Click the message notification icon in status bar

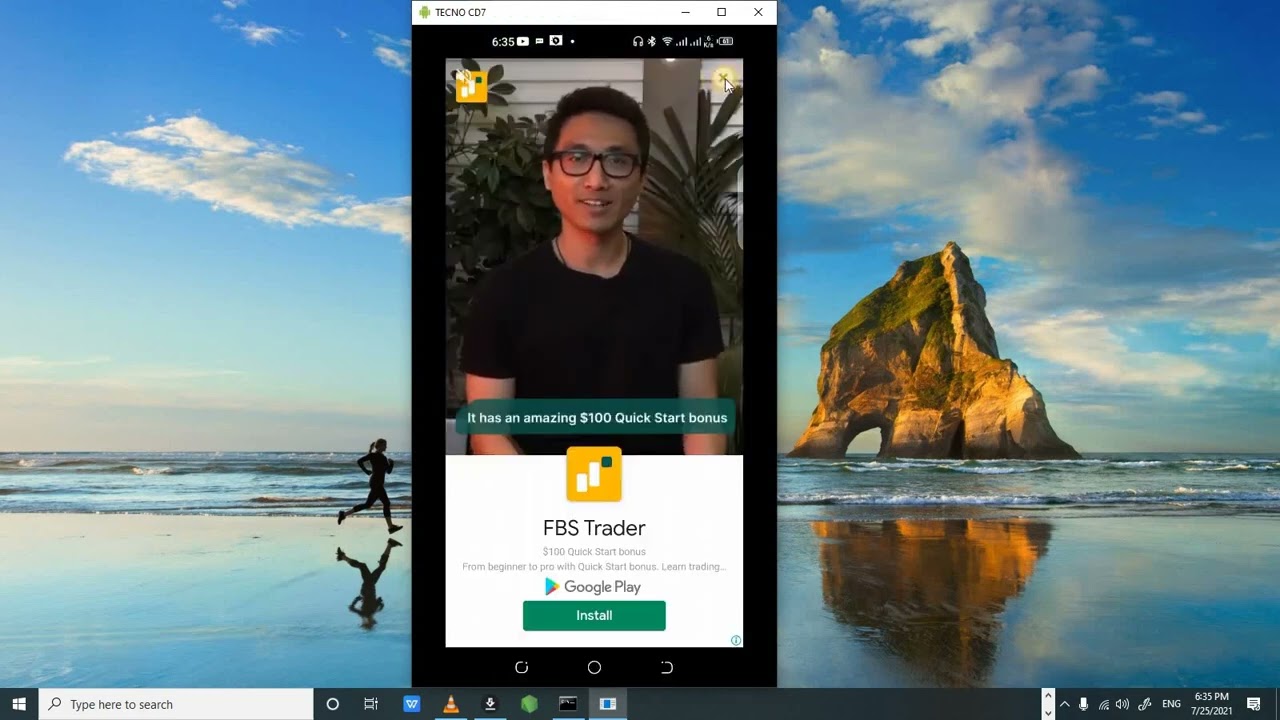tap(540, 42)
